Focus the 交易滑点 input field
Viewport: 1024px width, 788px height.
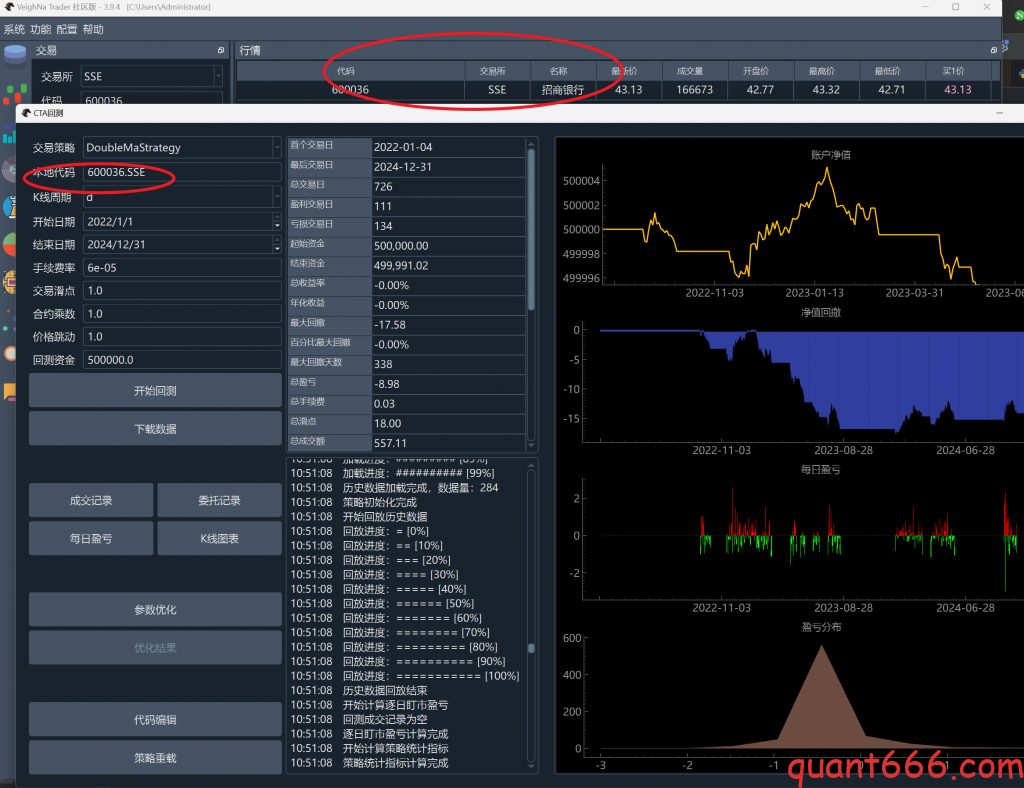tap(182, 291)
